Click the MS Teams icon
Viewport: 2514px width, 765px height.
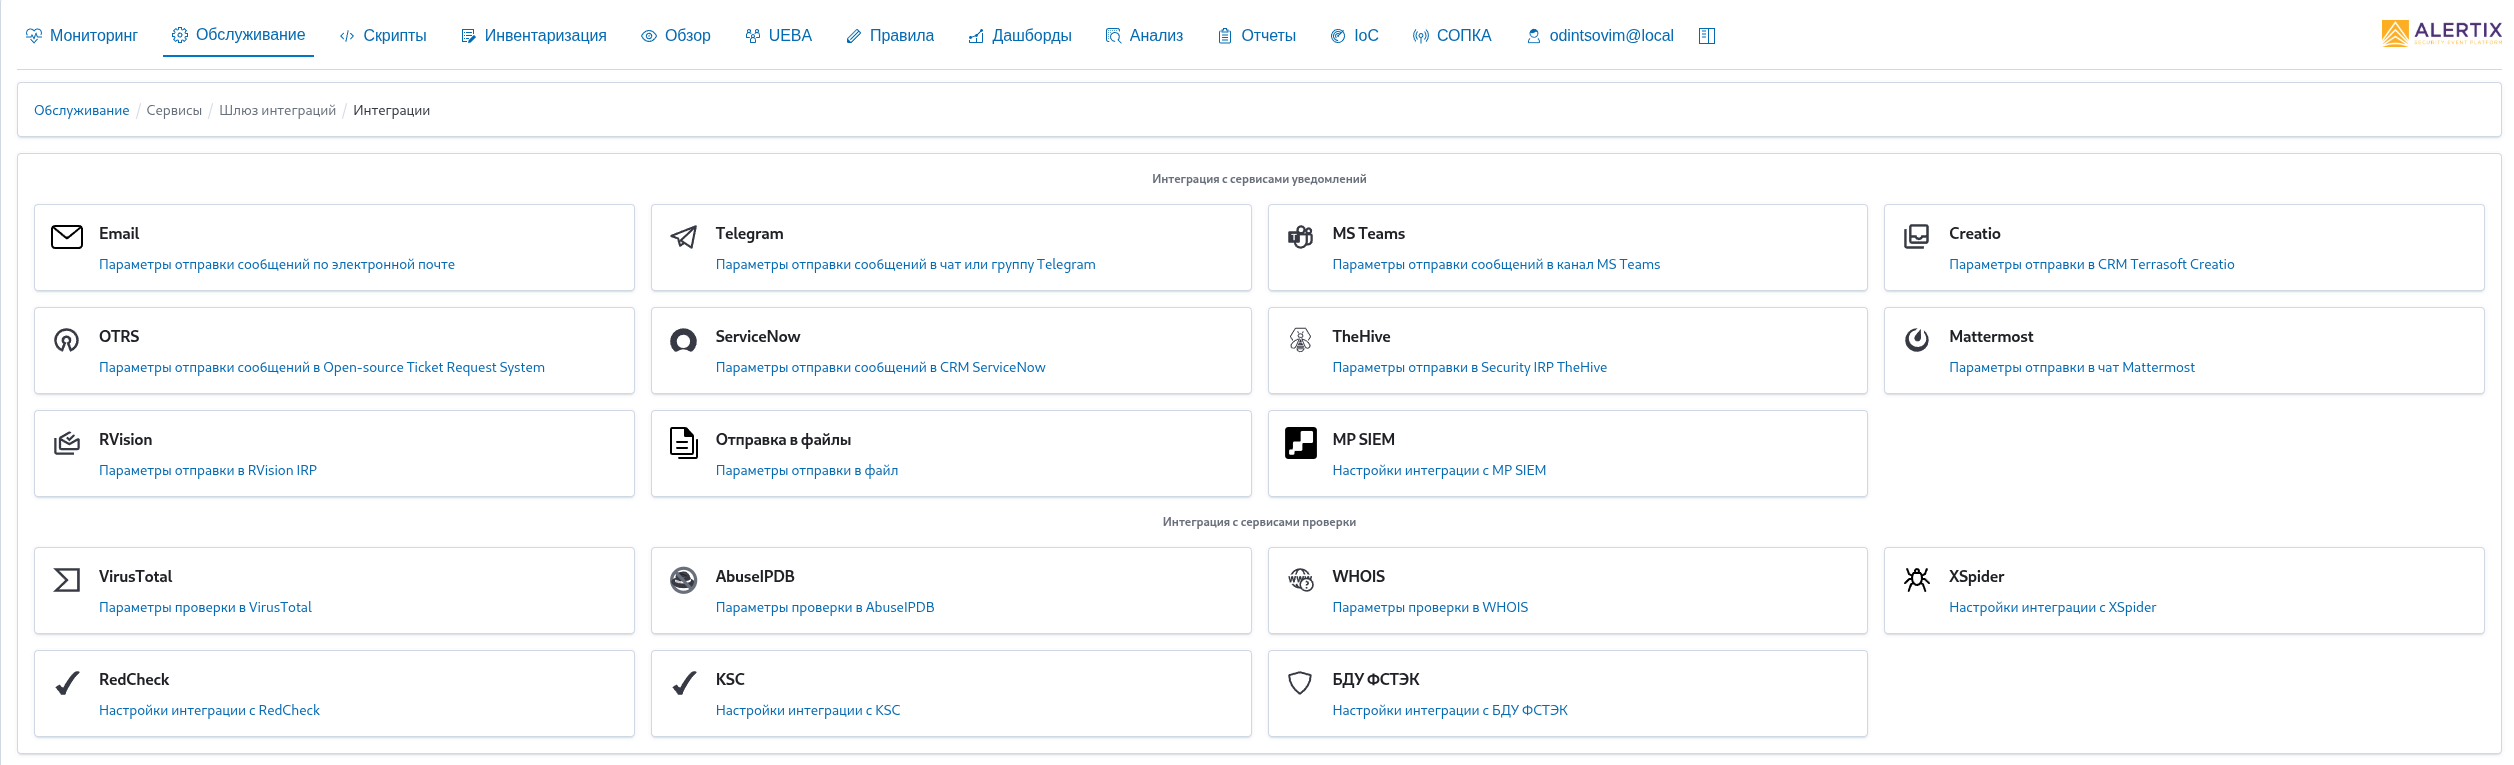1300,237
